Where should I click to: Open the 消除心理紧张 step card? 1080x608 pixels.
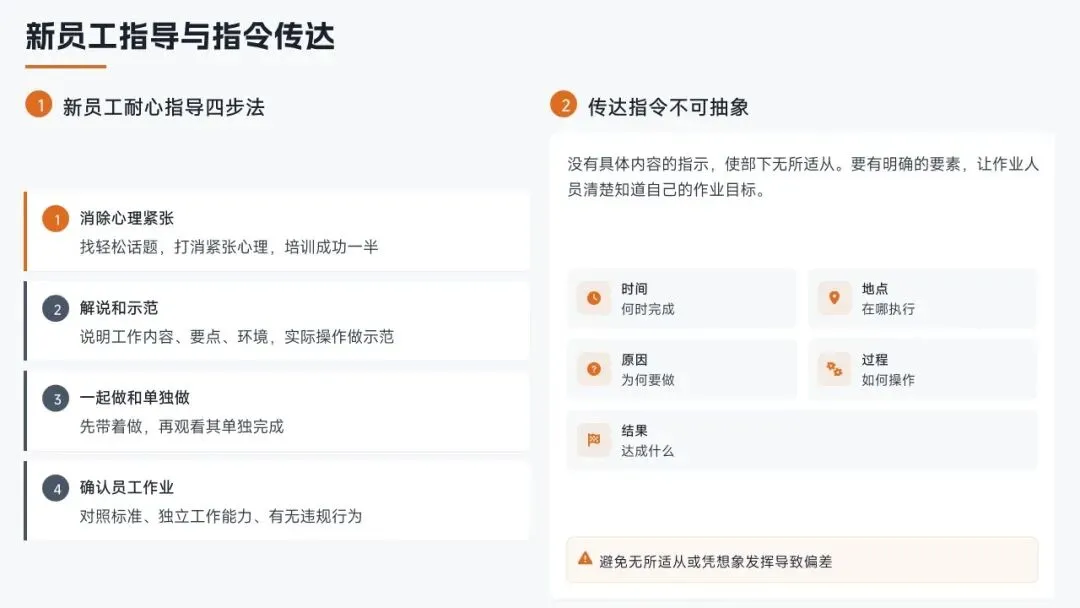click(x=277, y=231)
